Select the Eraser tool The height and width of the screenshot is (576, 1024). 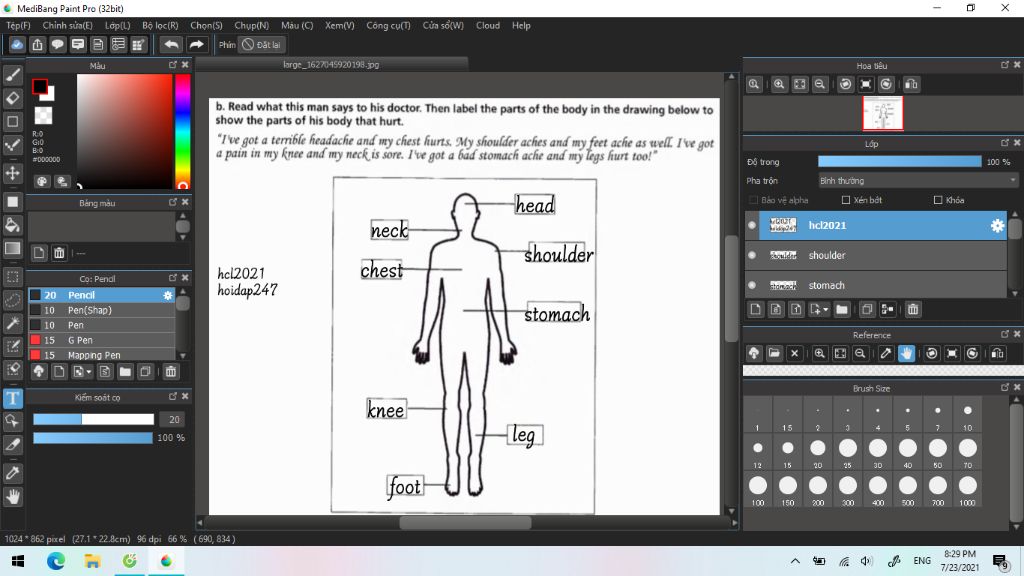coord(12,99)
